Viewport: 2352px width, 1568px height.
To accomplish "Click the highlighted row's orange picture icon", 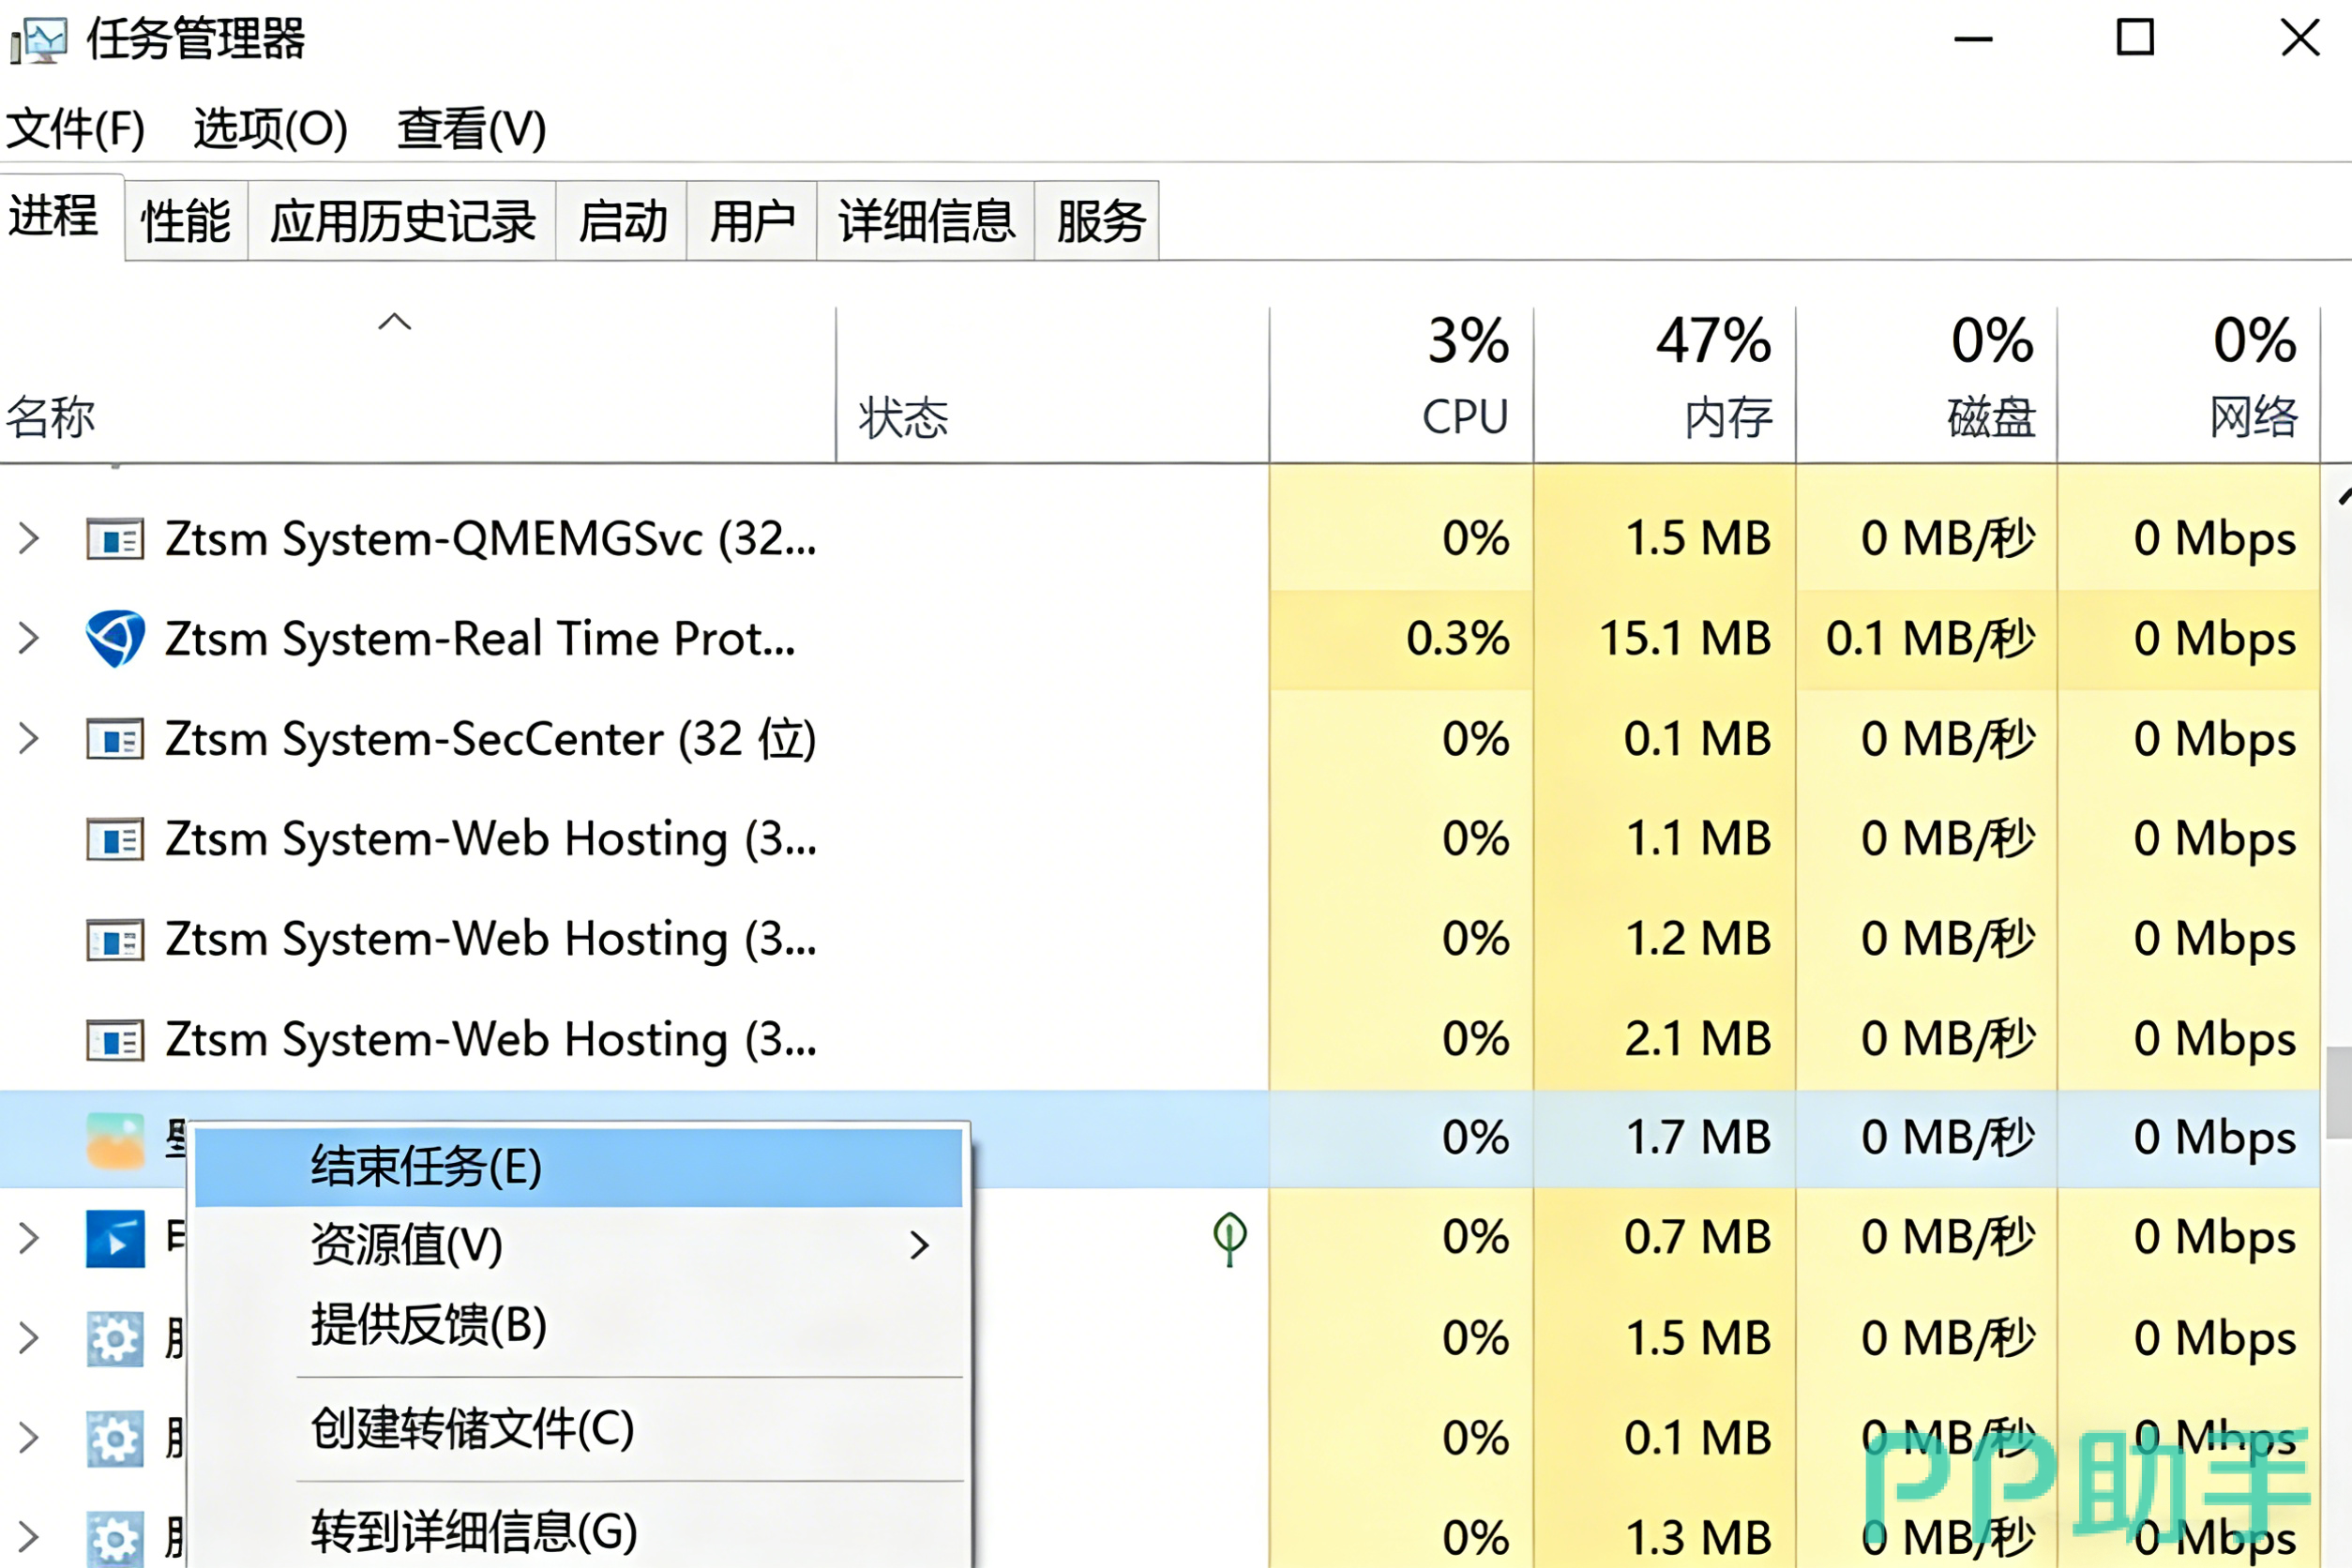I will tap(115, 1140).
